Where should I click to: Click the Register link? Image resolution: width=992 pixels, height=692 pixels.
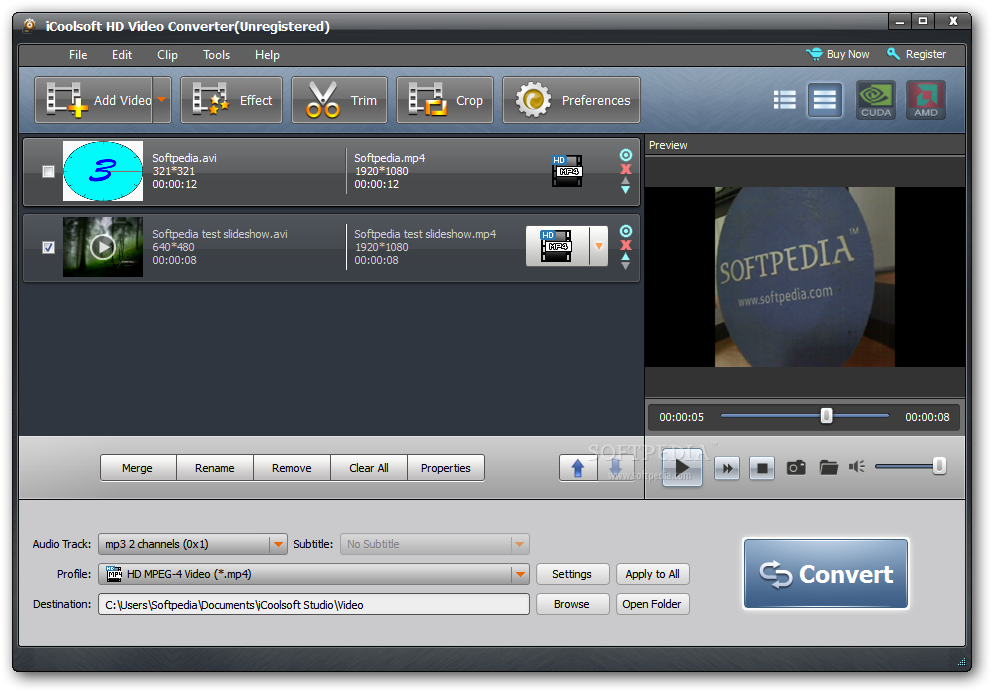coord(916,54)
